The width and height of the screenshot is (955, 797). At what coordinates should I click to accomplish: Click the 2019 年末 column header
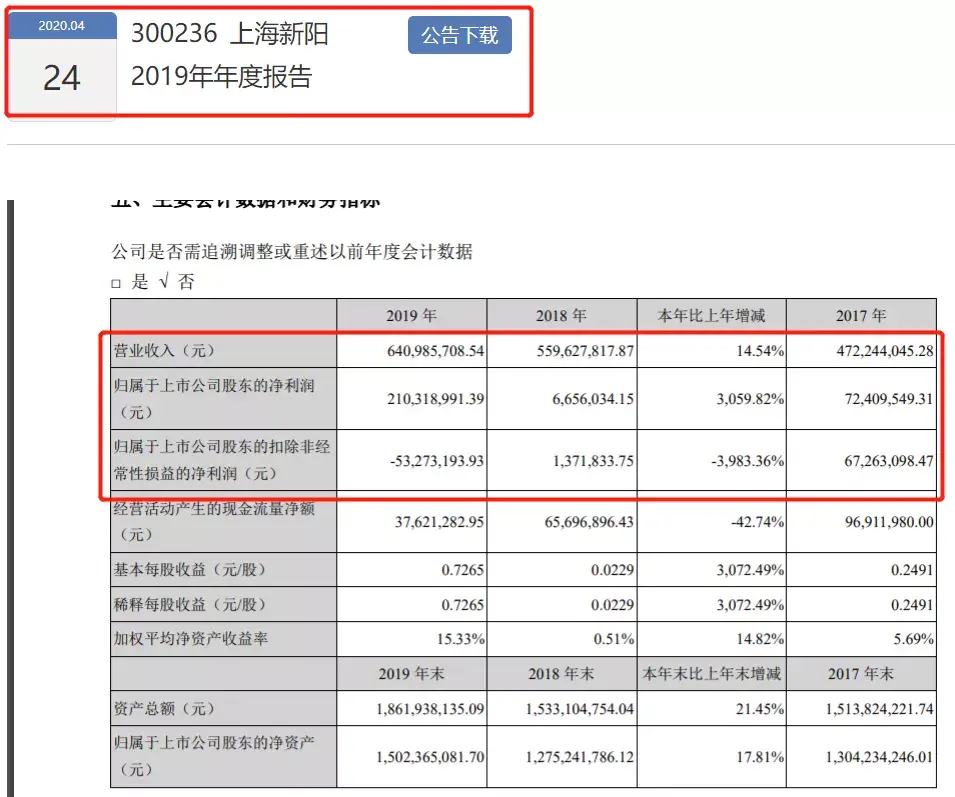tap(412, 673)
